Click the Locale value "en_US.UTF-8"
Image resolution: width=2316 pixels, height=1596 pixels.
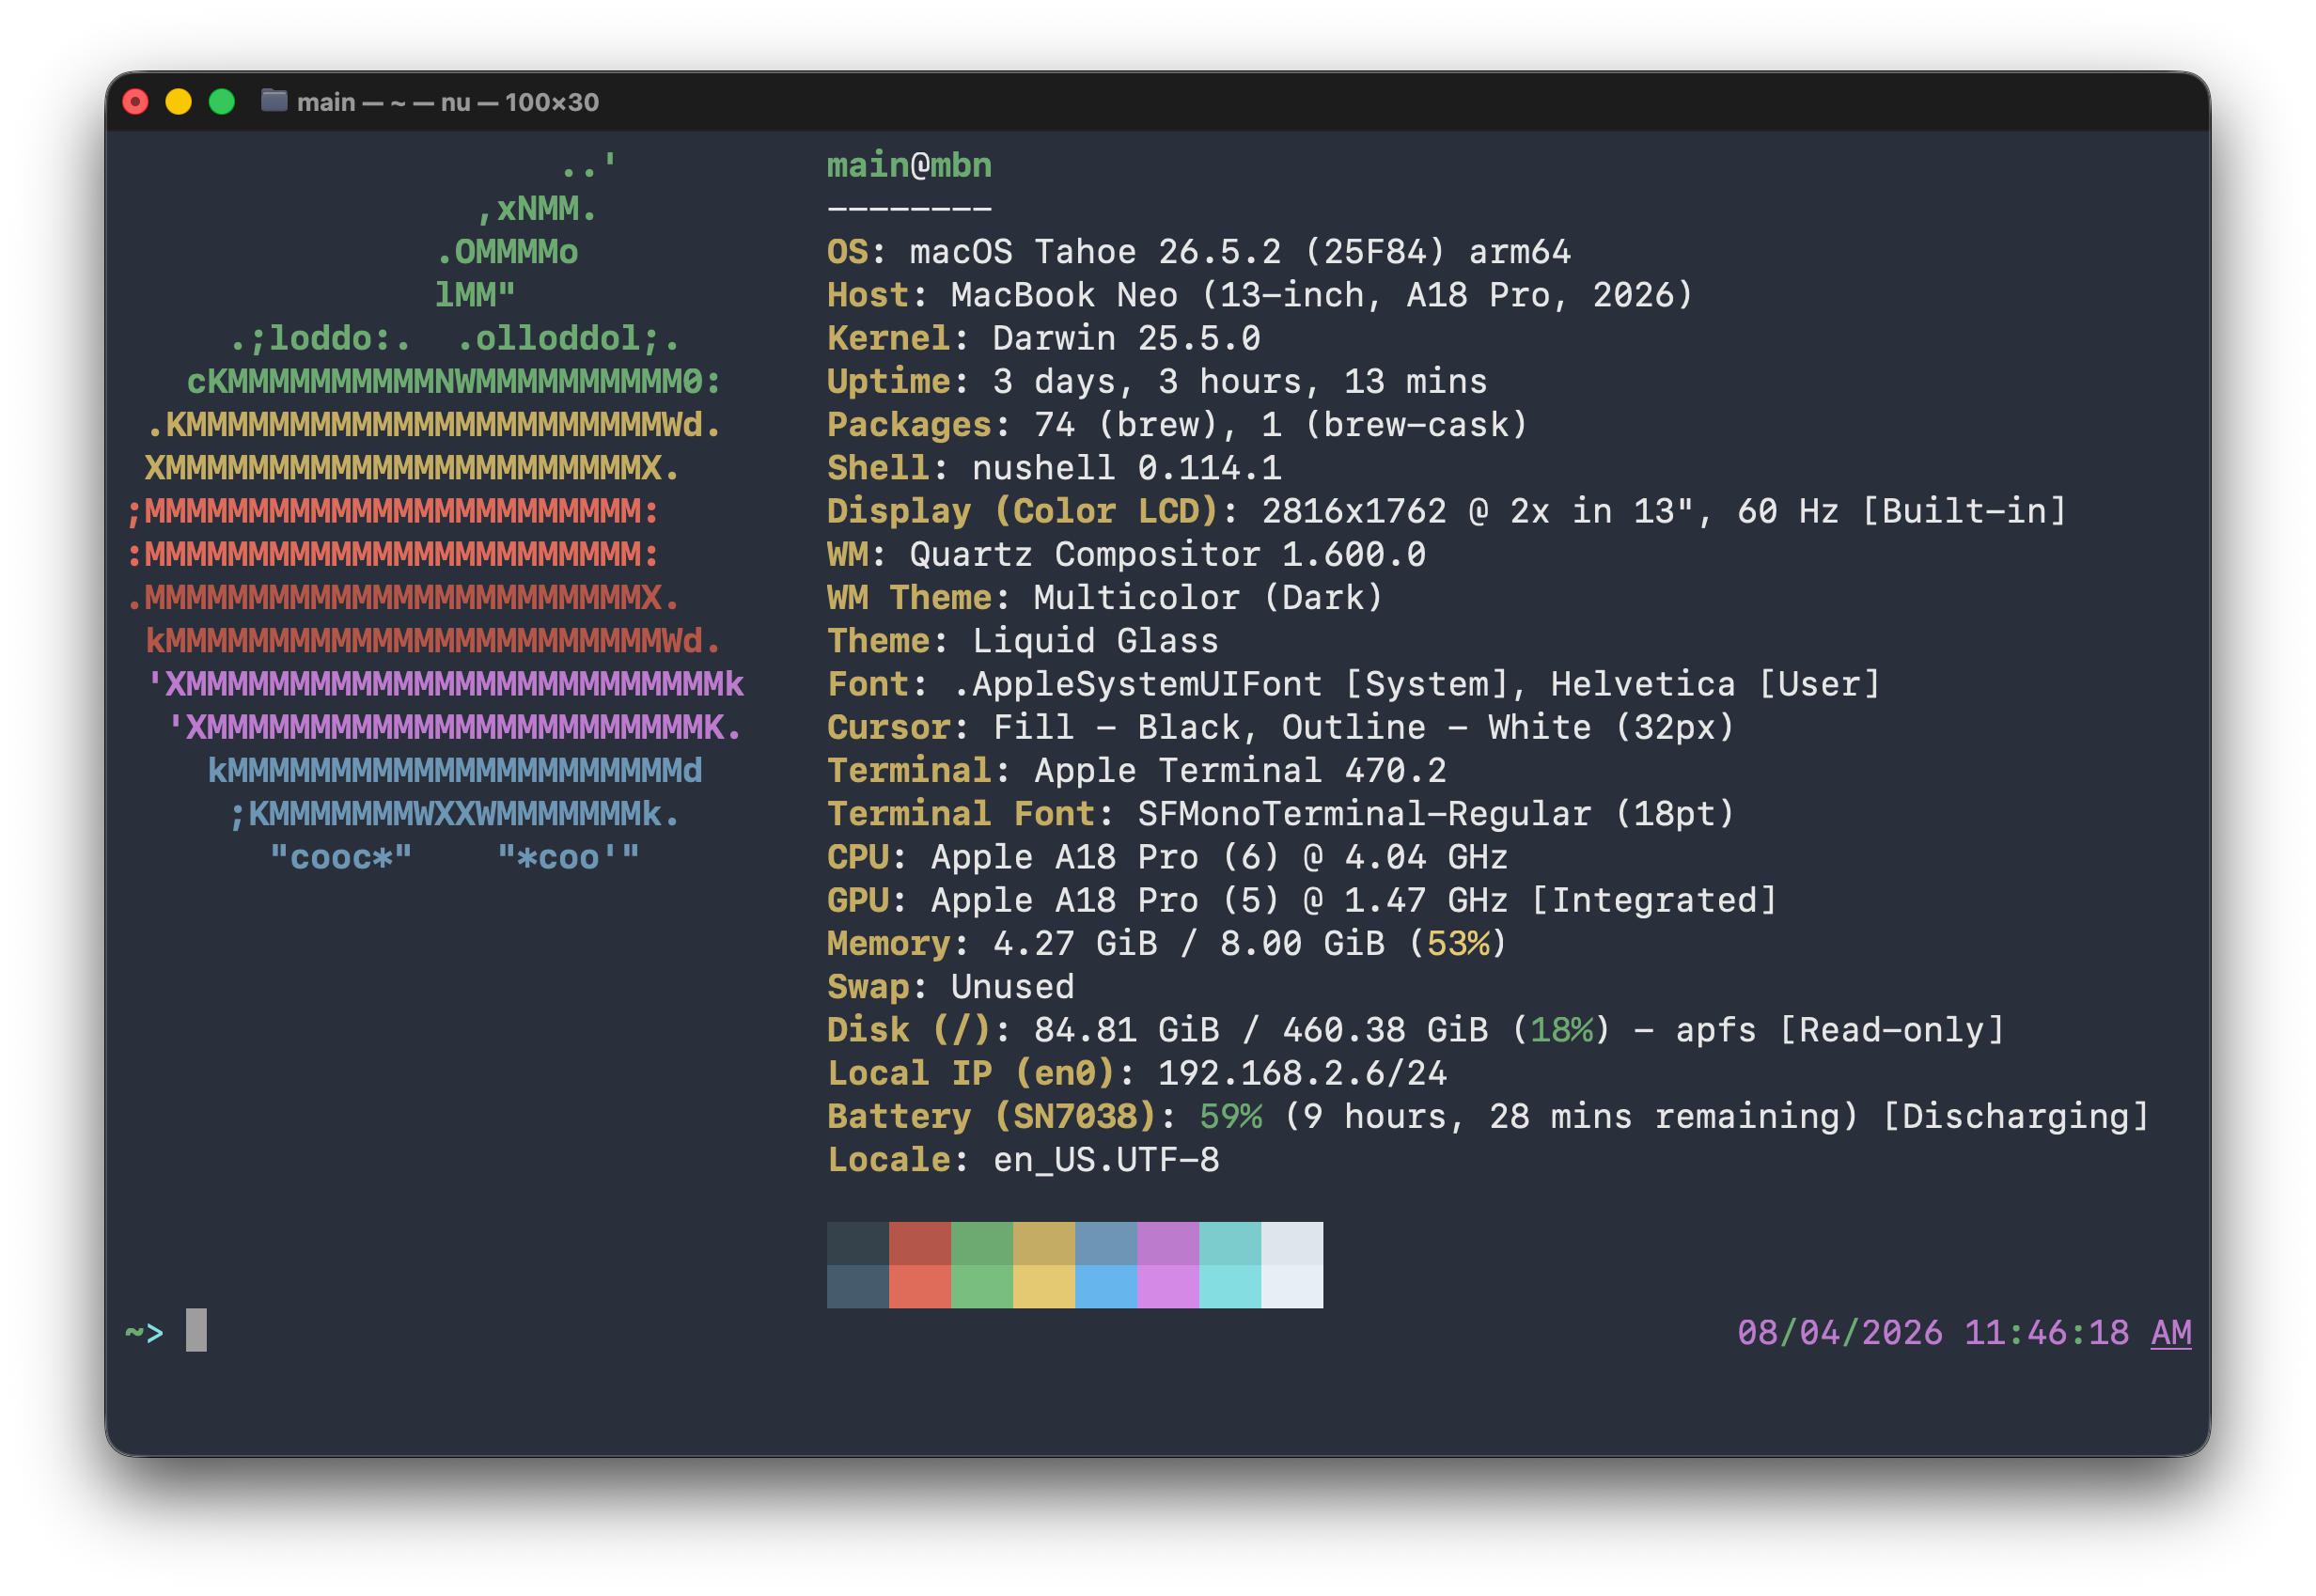point(1106,1160)
